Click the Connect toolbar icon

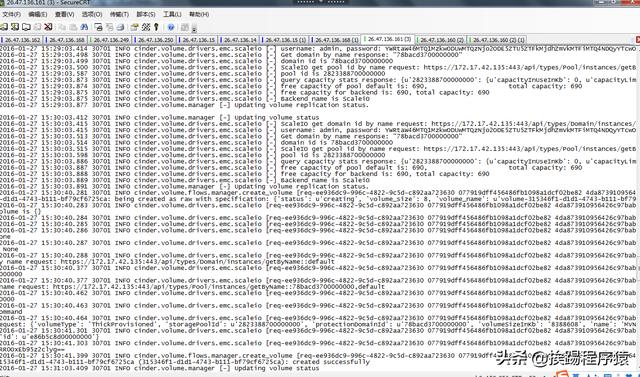tap(4, 27)
